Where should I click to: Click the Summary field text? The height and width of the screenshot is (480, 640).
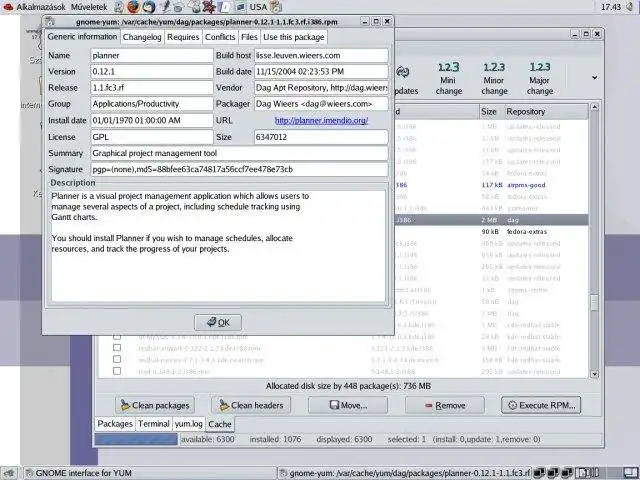(239, 153)
